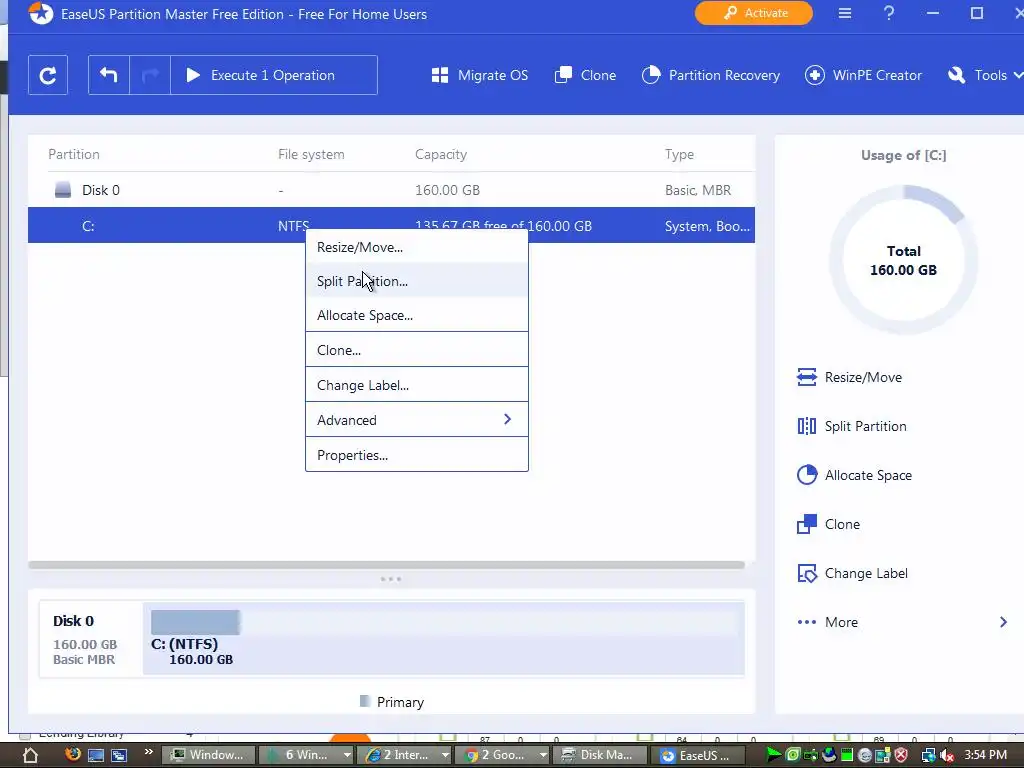
Task: Choose Allocate Space... from context menu
Action: (417, 315)
